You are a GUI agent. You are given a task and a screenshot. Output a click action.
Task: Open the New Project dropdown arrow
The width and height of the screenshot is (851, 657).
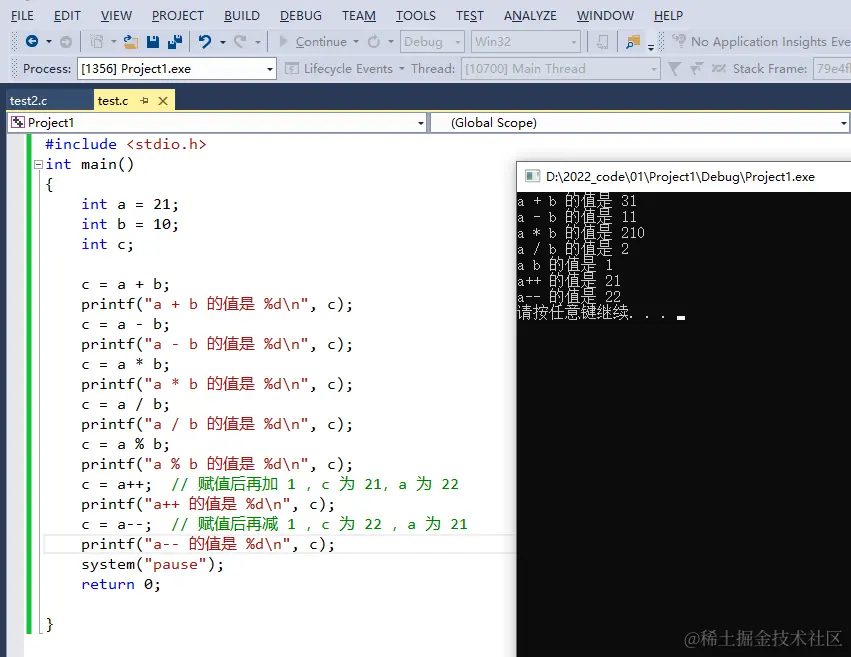(113, 41)
